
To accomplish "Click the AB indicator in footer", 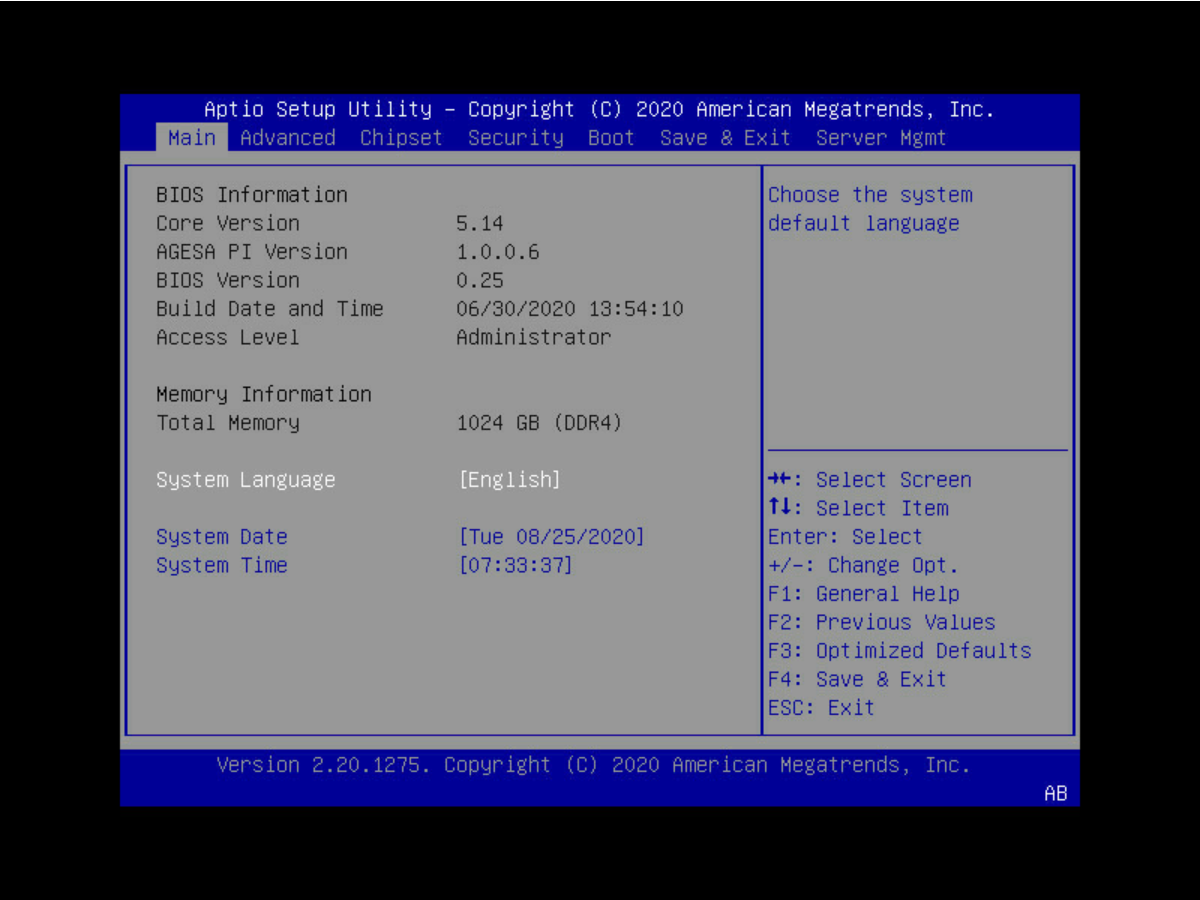I will (1056, 794).
